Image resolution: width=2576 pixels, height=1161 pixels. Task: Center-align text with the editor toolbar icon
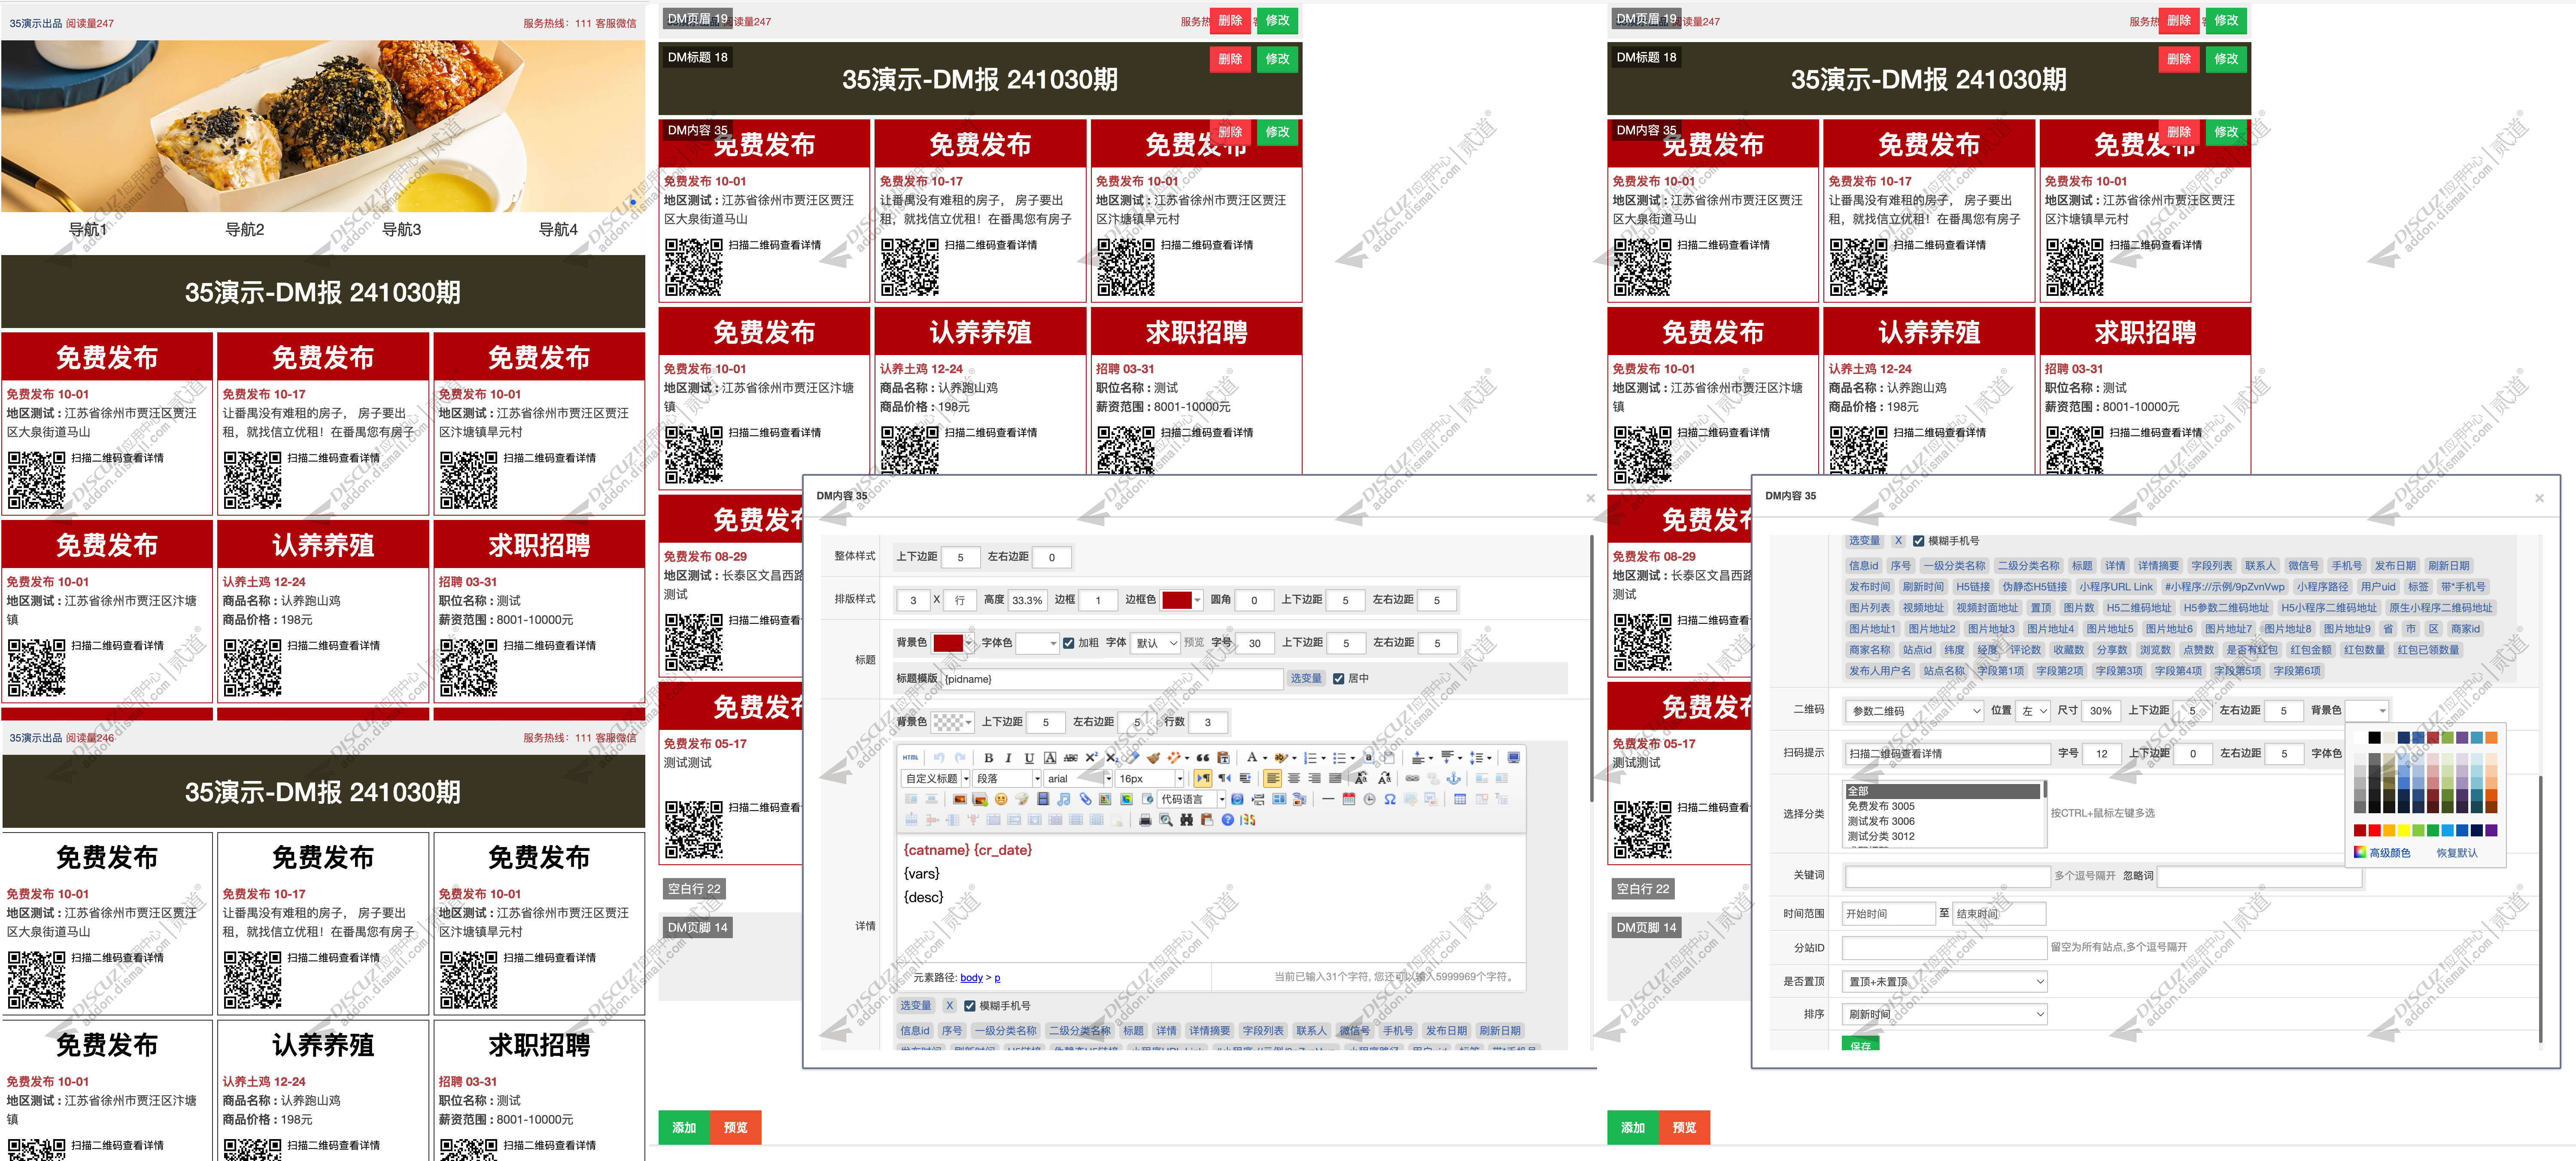[x=1294, y=778]
